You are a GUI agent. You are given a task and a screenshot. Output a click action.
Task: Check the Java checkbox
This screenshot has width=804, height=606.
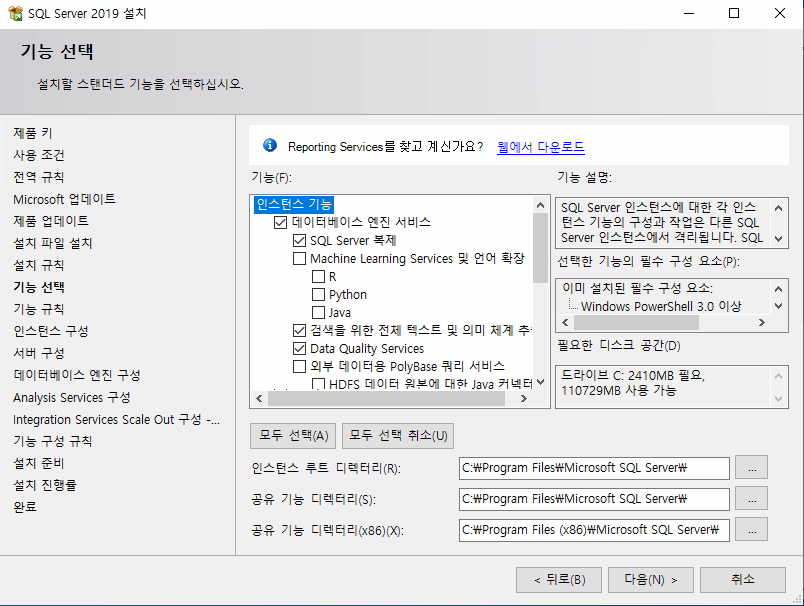[x=318, y=312]
